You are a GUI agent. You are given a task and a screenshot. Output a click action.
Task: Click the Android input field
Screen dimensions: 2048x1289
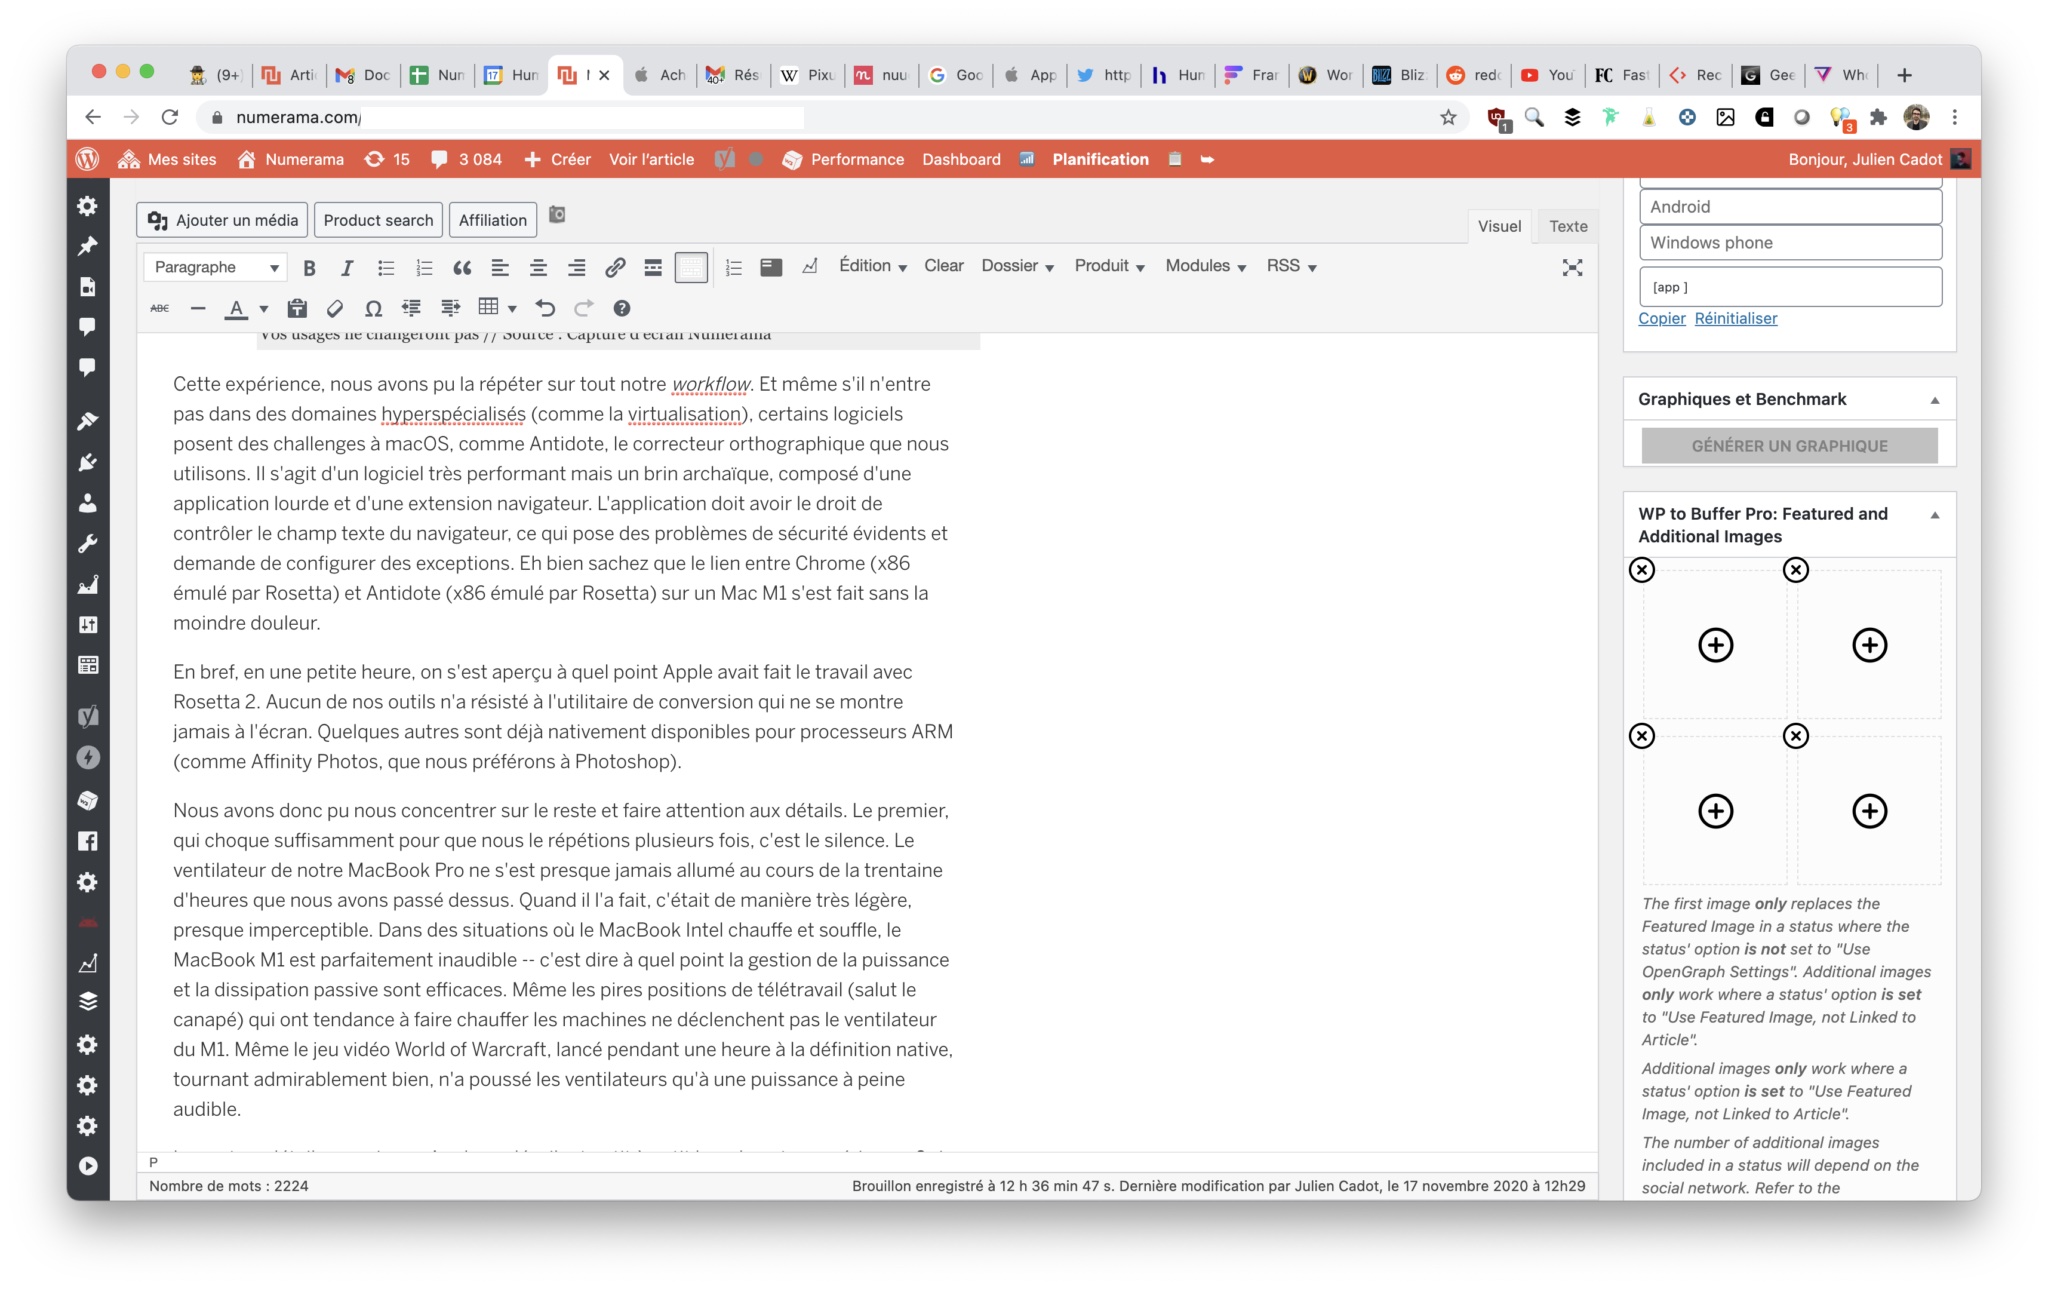click(x=1790, y=207)
